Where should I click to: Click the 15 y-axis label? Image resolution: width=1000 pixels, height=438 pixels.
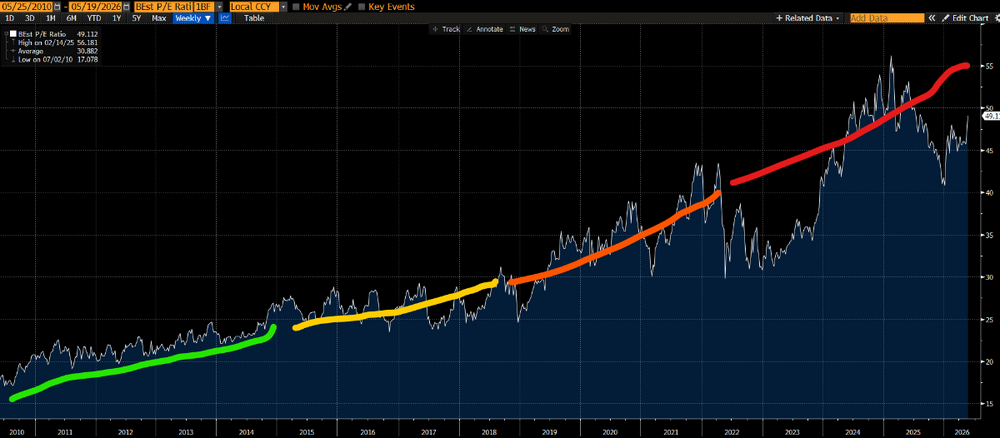pyautogui.click(x=989, y=404)
